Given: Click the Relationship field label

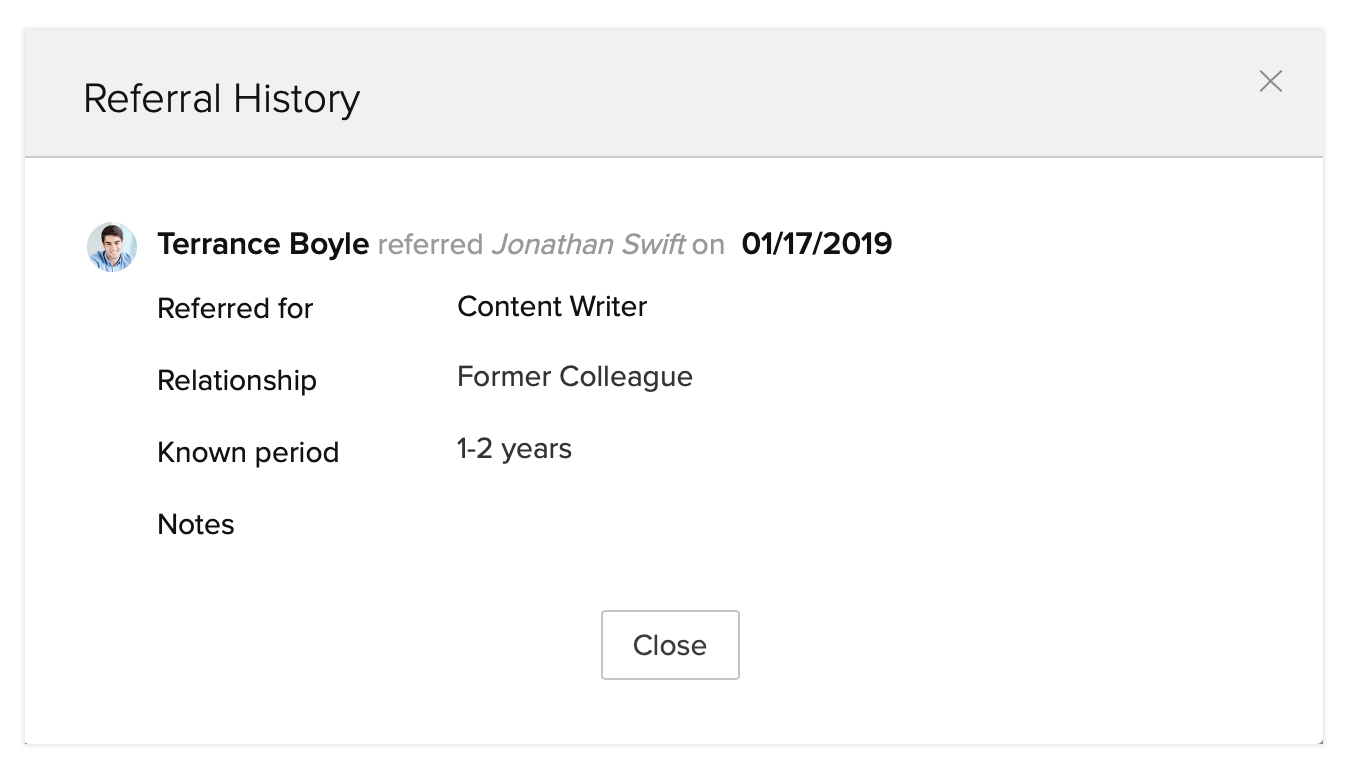Looking at the screenshot, I should tap(237, 380).
